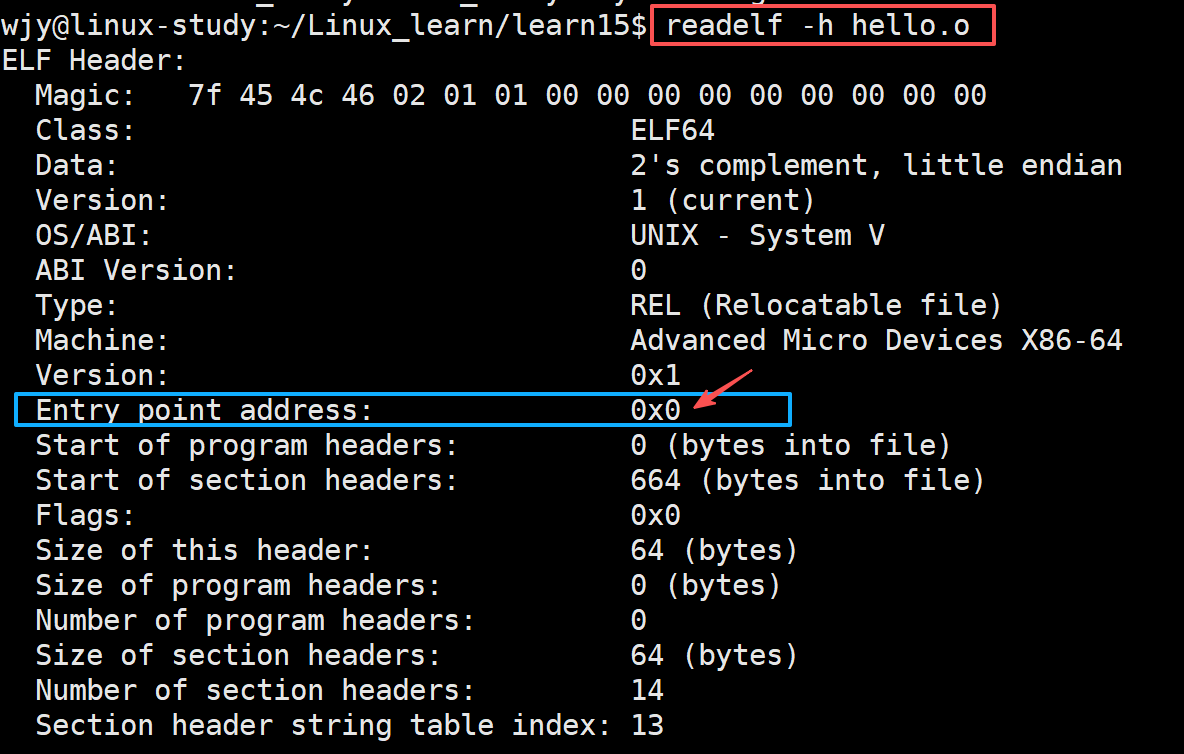Select the UNIX - System V value
The width and height of the screenshot is (1184, 754).
coord(757,235)
